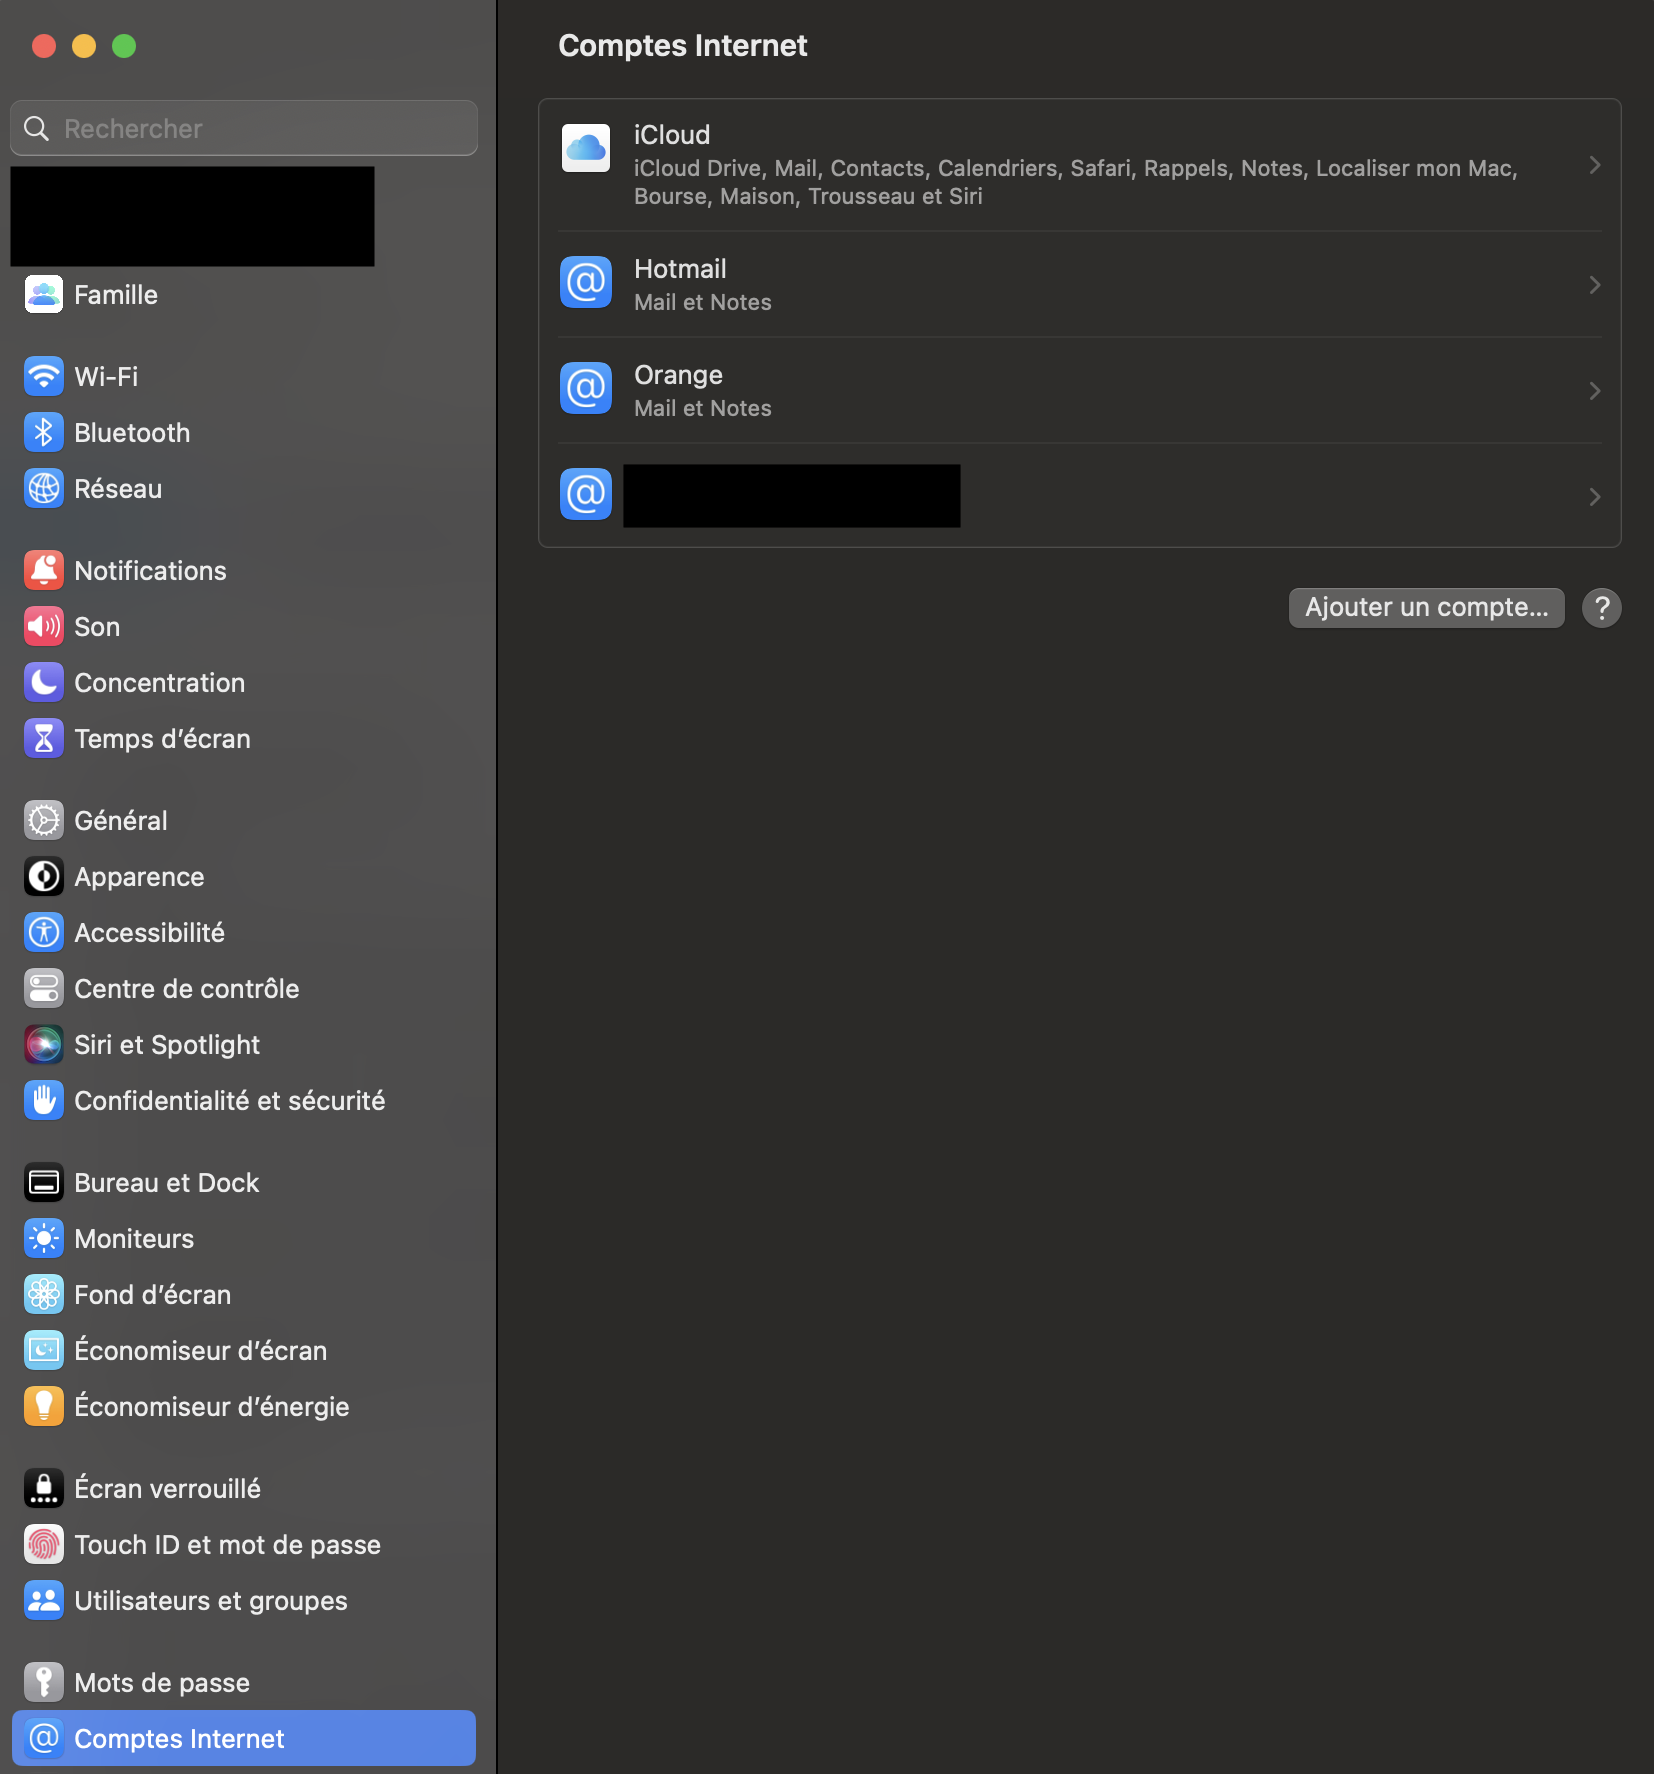Open the Temps d'écran hourglass icon

(x=44, y=739)
